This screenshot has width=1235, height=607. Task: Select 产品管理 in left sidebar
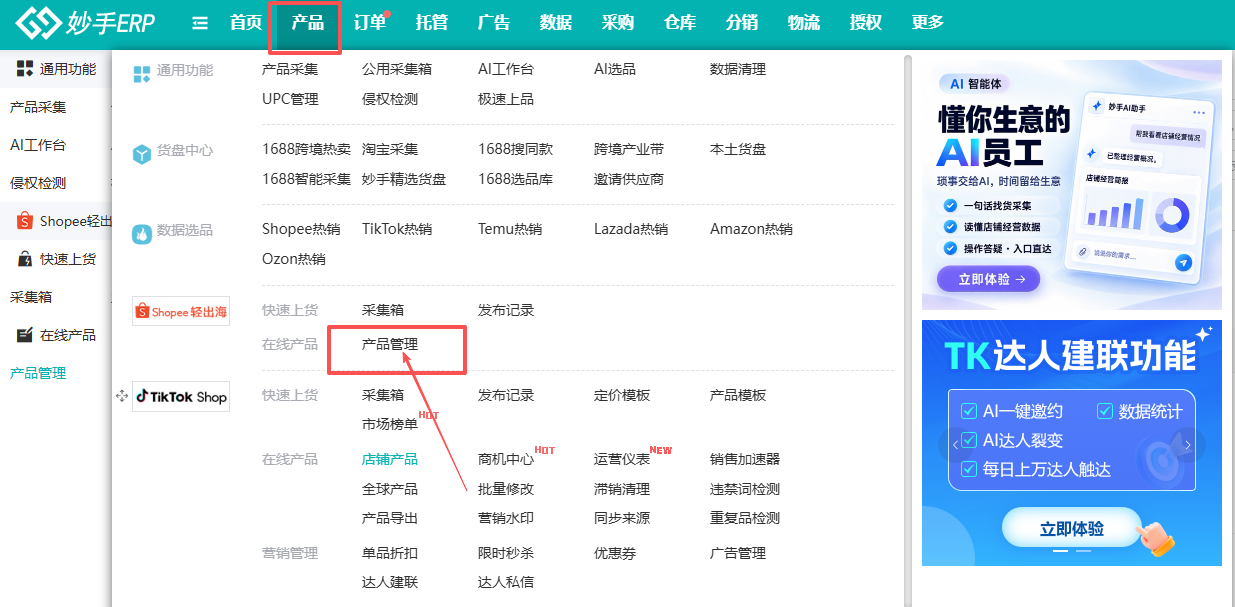pyautogui.click(x=38, y=373)
